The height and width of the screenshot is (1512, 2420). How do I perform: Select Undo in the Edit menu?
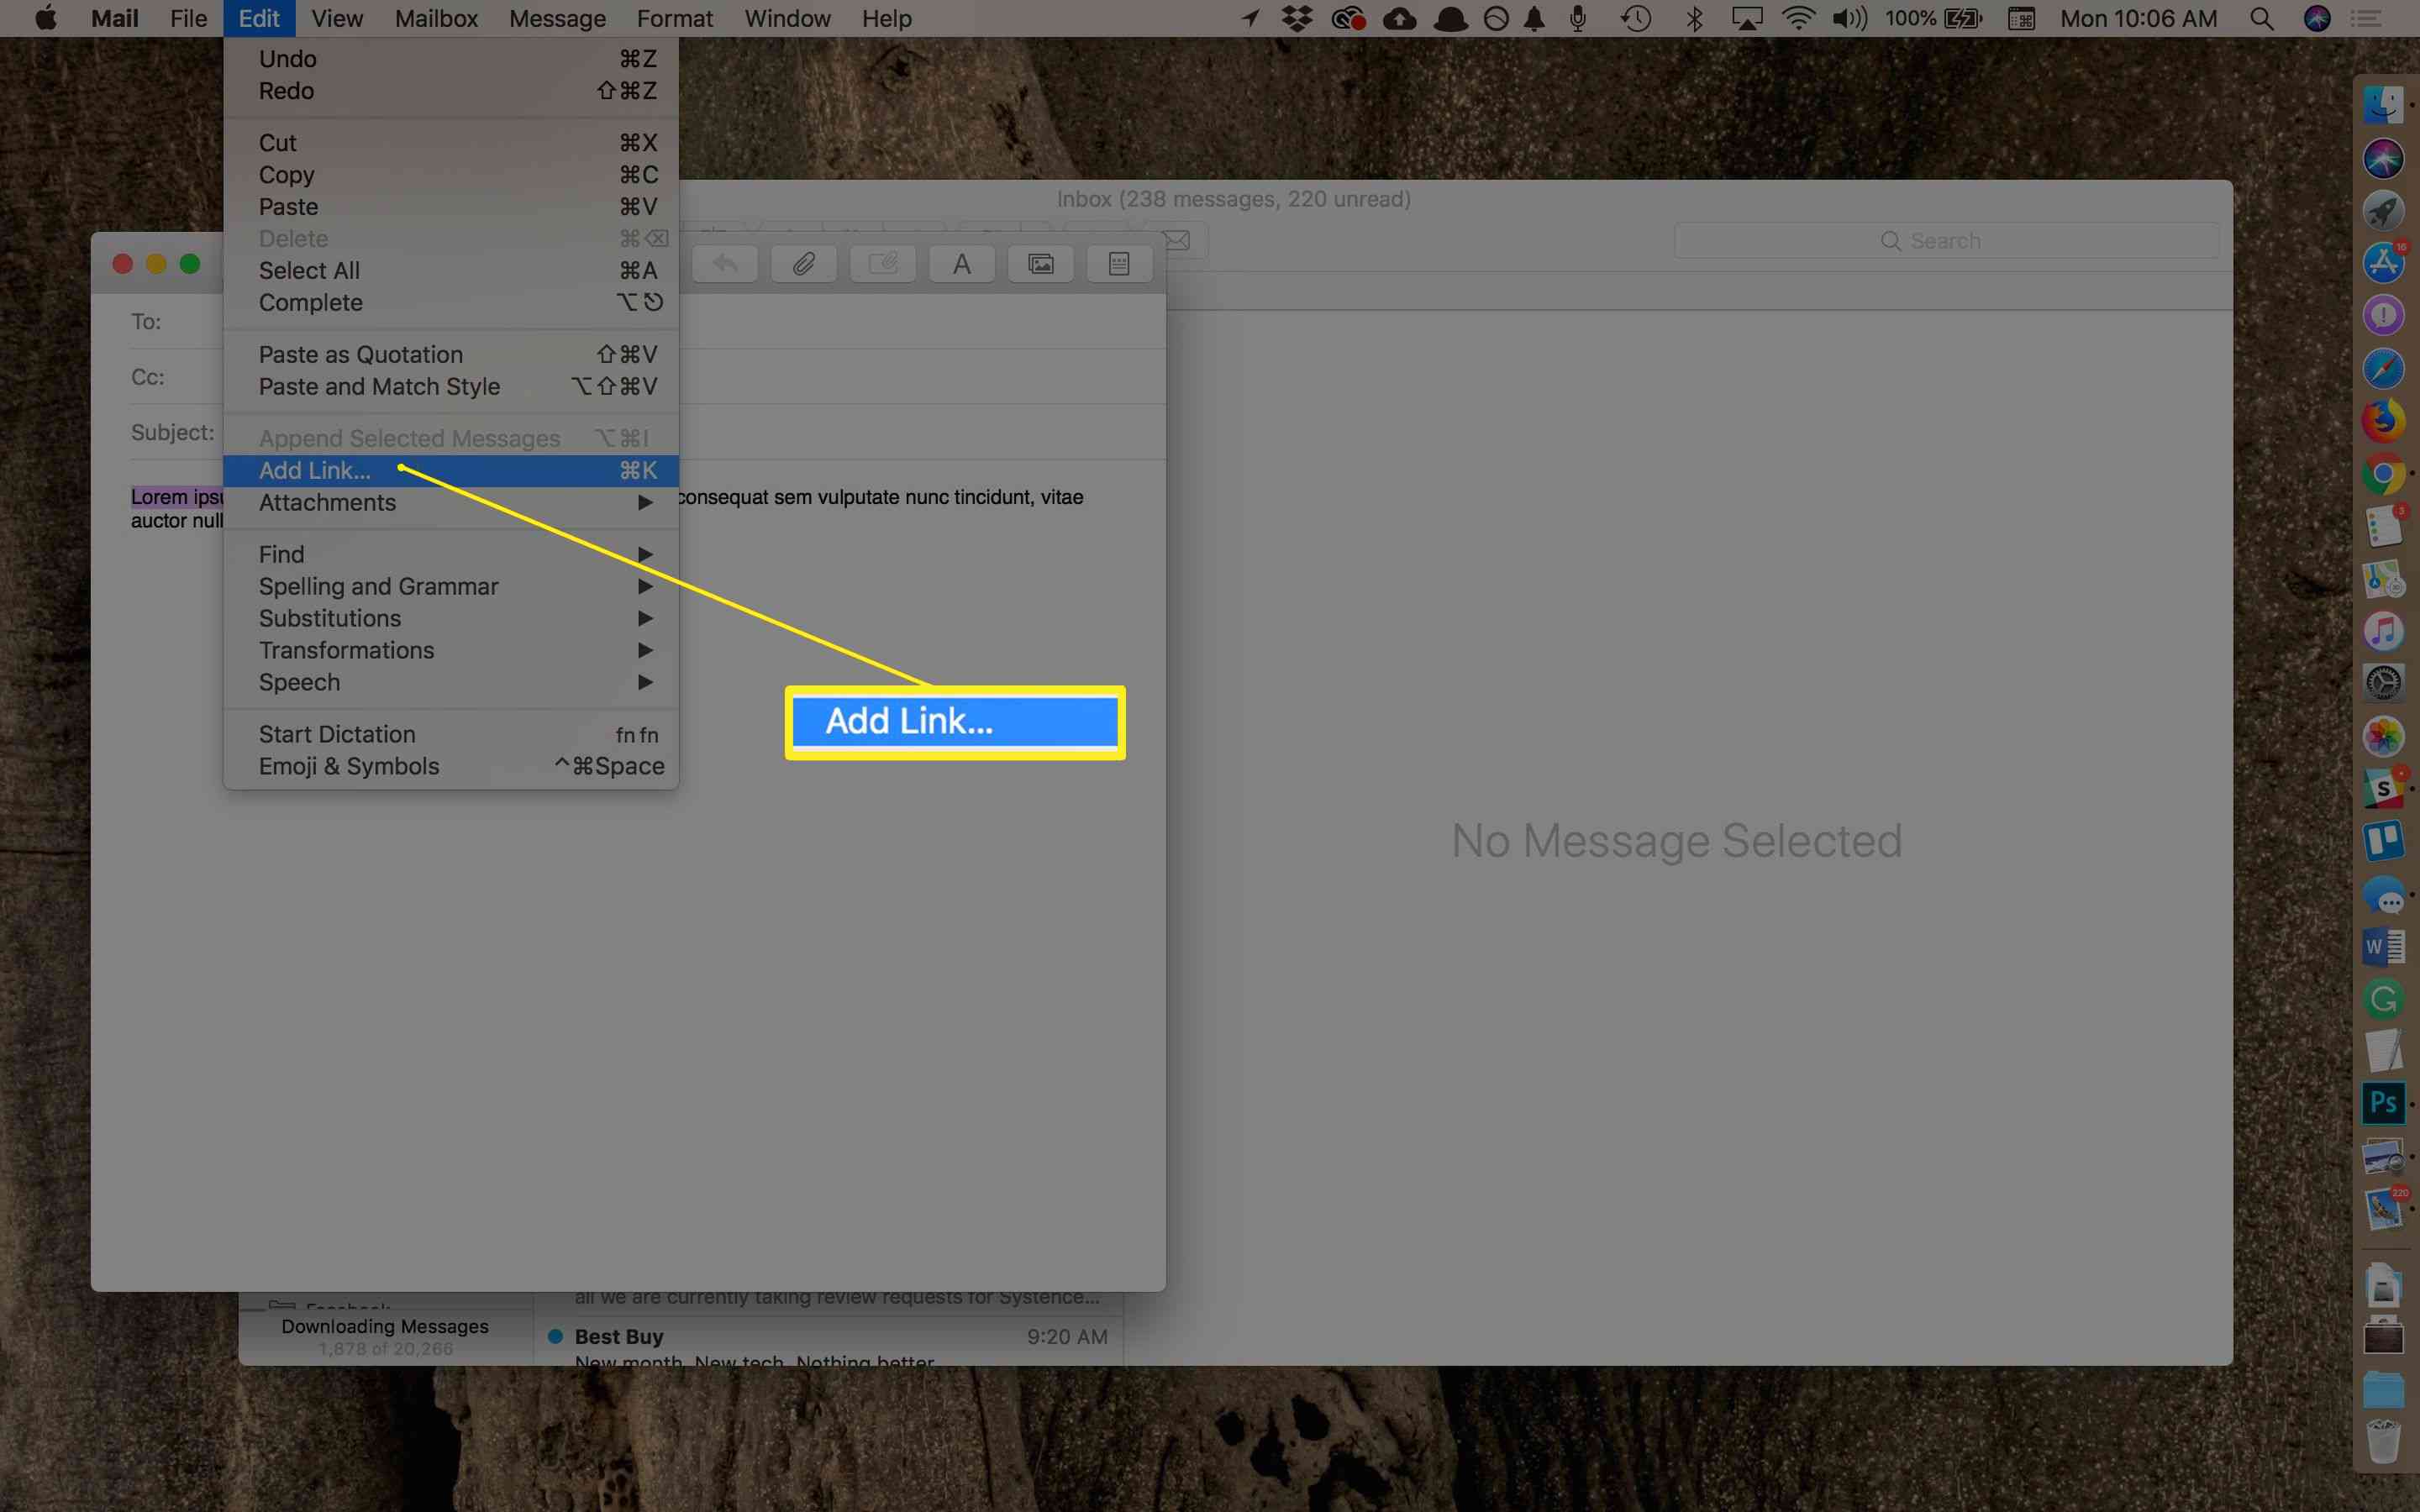coord(451,59)
